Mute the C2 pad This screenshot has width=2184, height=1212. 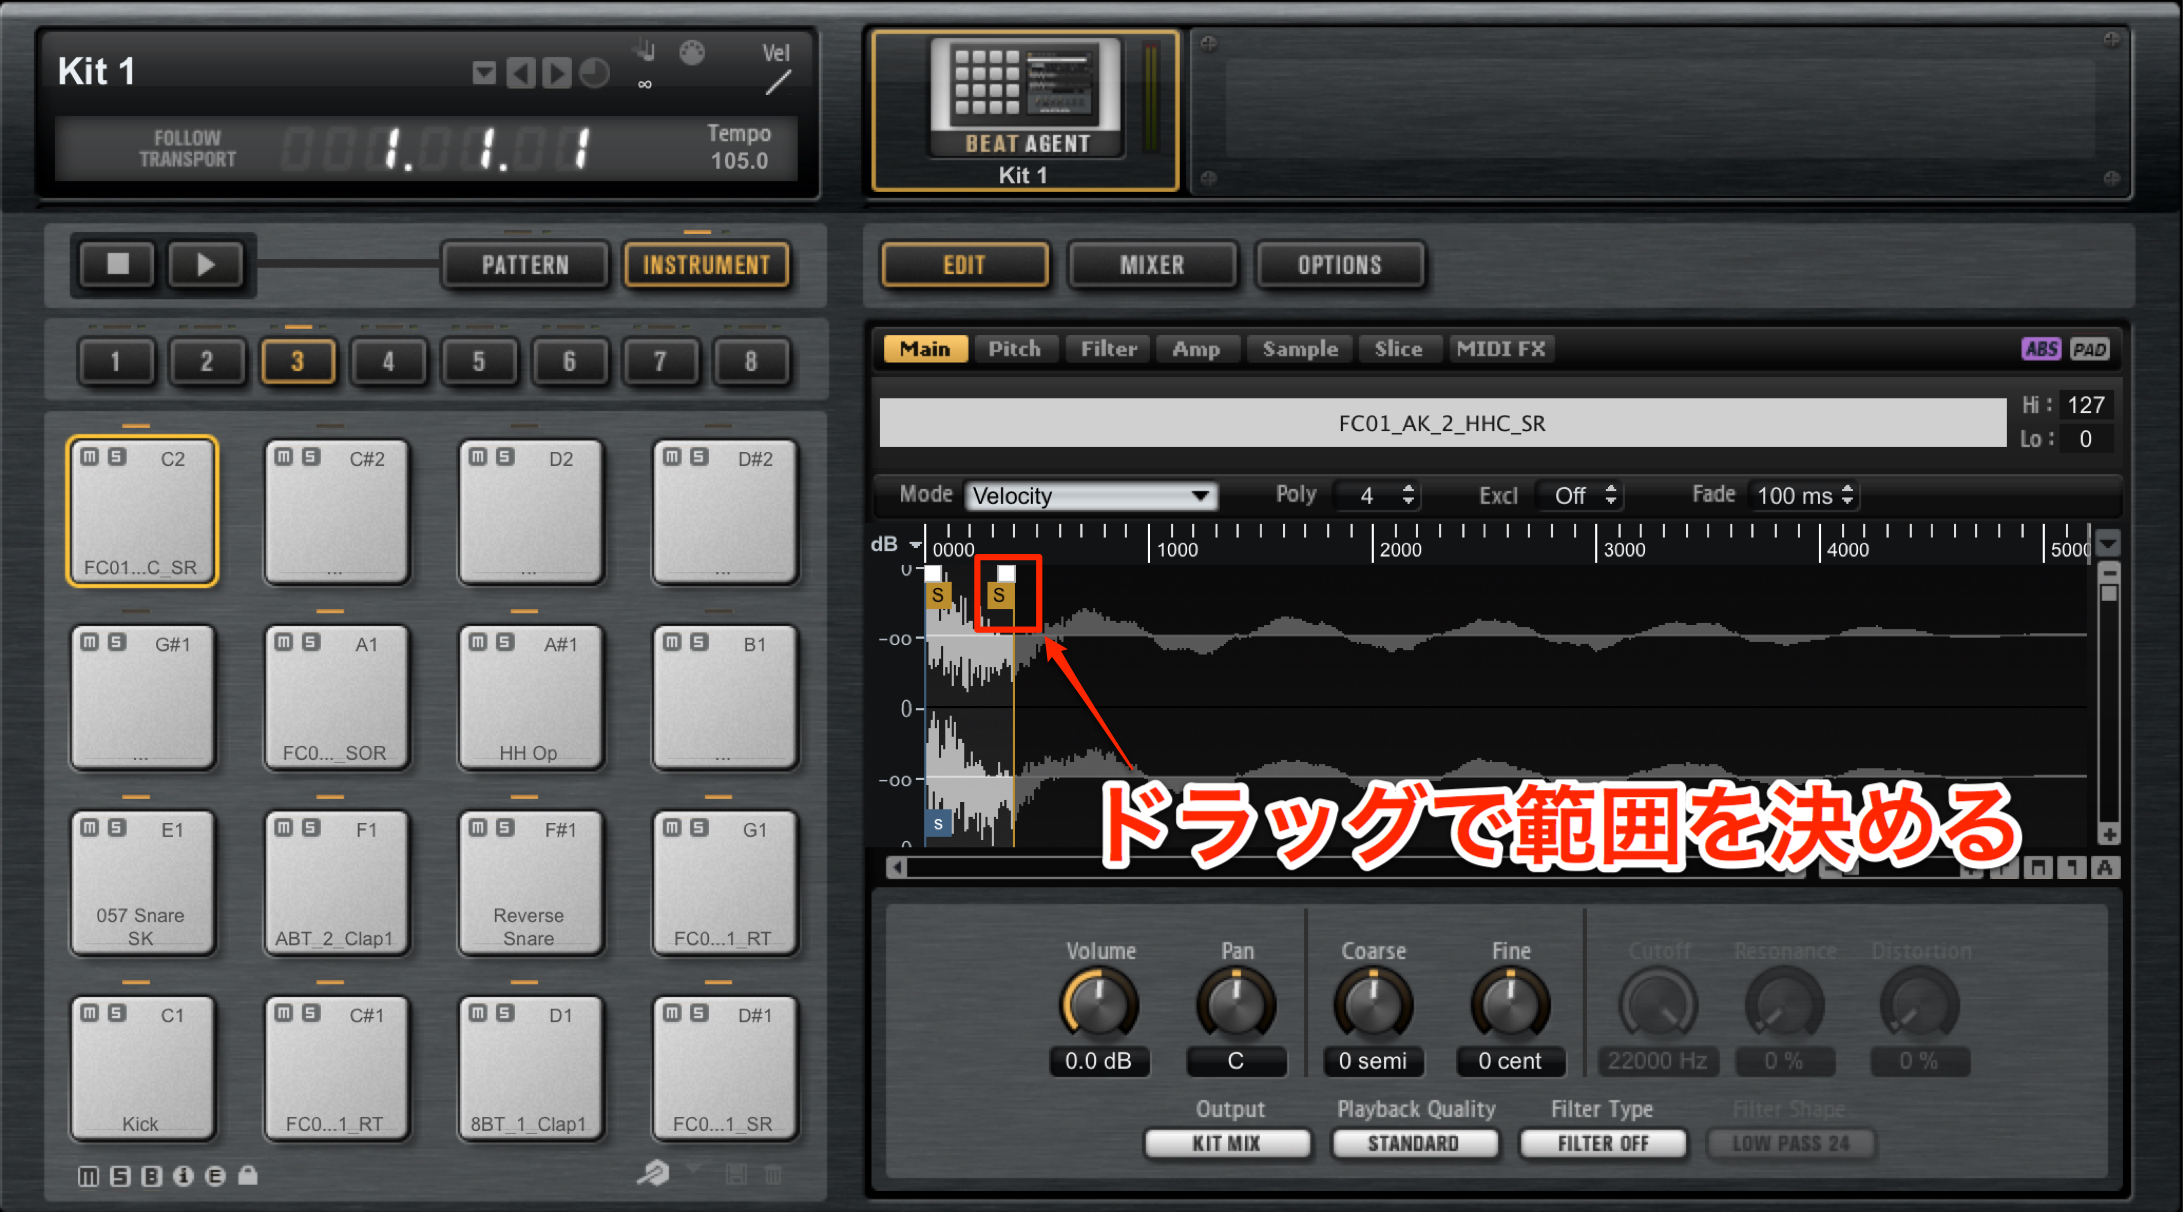point(90,457)
